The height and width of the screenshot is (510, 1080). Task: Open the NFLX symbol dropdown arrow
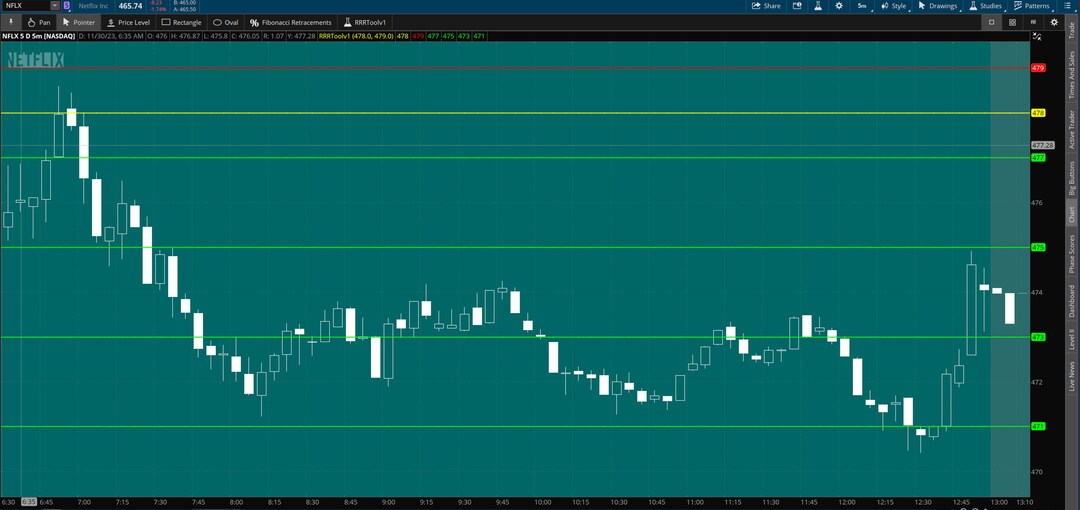[54, 6]
